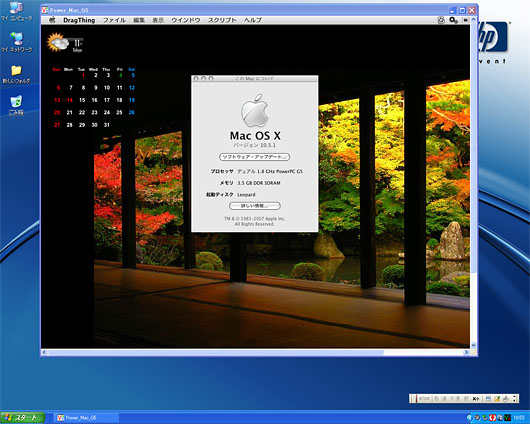Click the weather widget sun and cloud icon
Image resolution: width=530 pixels, height=424 pixels.
click(x=57, y=42)
